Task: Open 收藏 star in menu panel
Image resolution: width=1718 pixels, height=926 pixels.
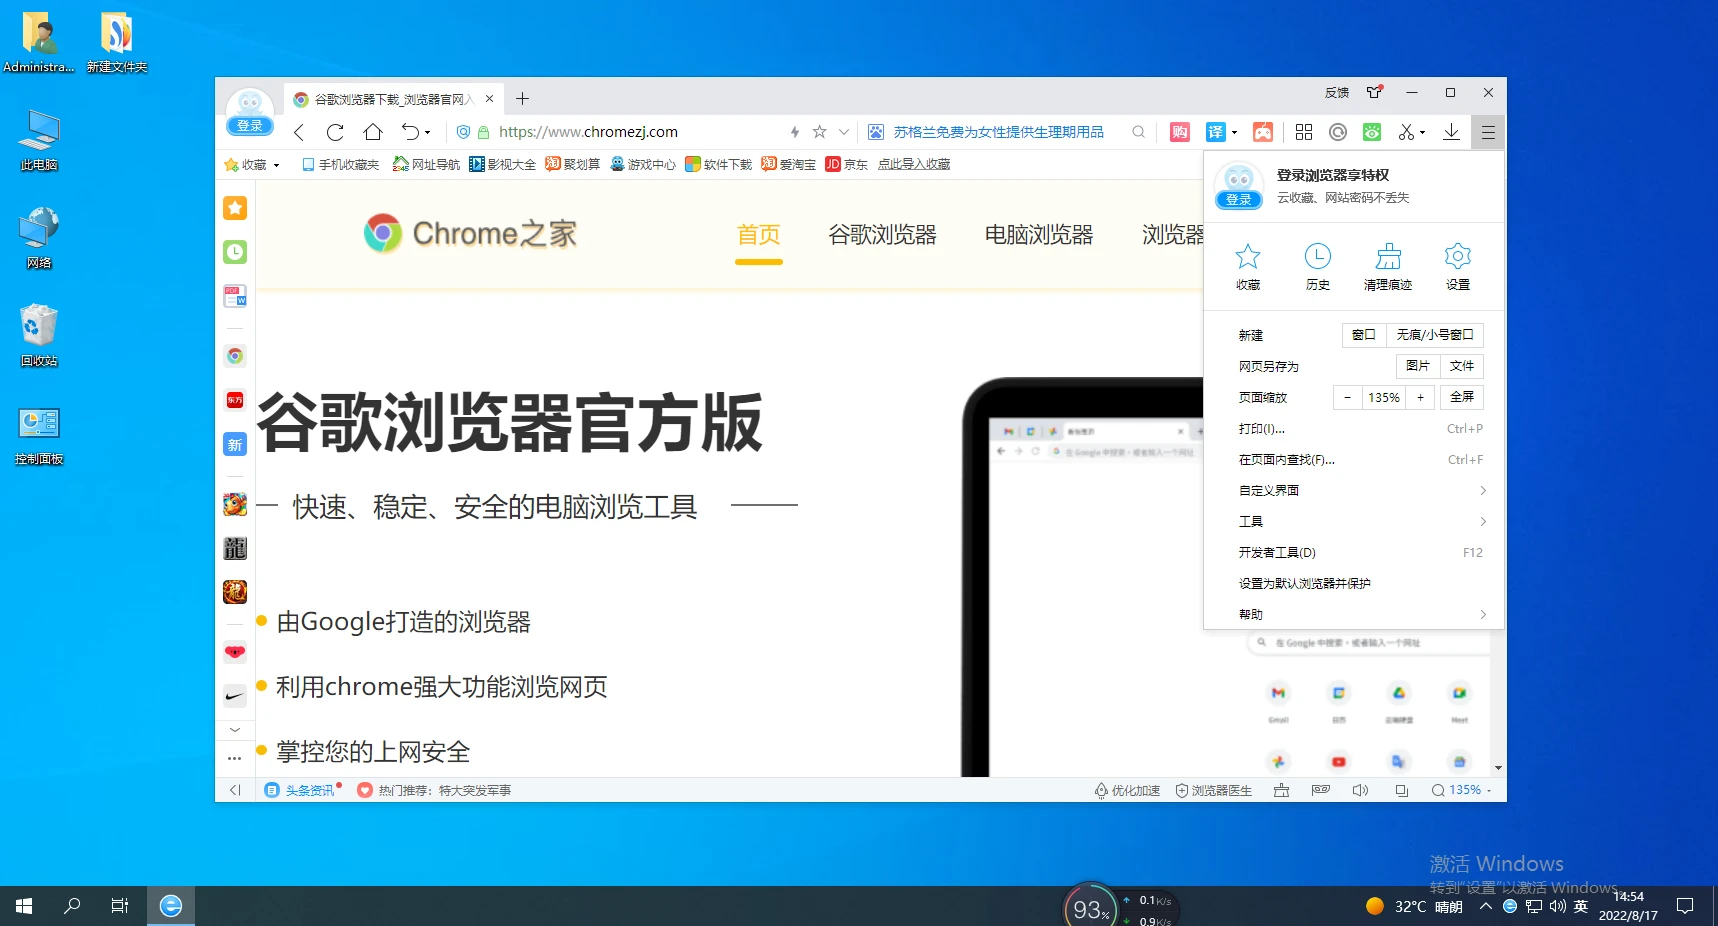Action: 1248,267
